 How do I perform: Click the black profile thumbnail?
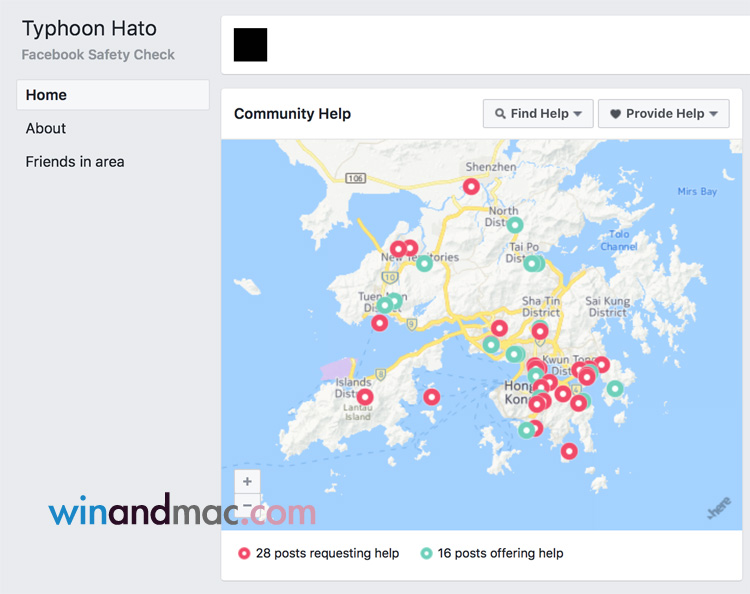(250, 45)
